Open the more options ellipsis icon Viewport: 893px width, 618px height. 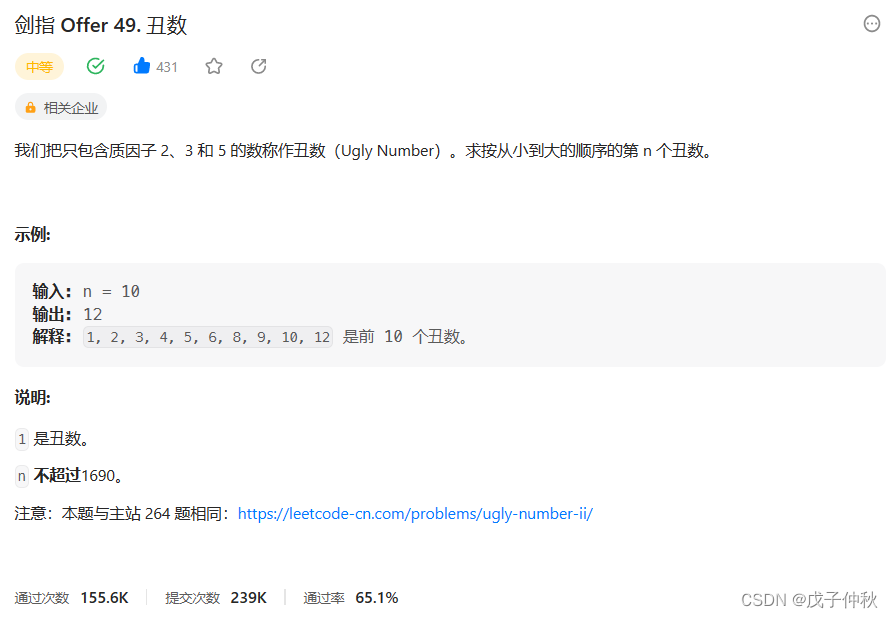tap(871, 24)
